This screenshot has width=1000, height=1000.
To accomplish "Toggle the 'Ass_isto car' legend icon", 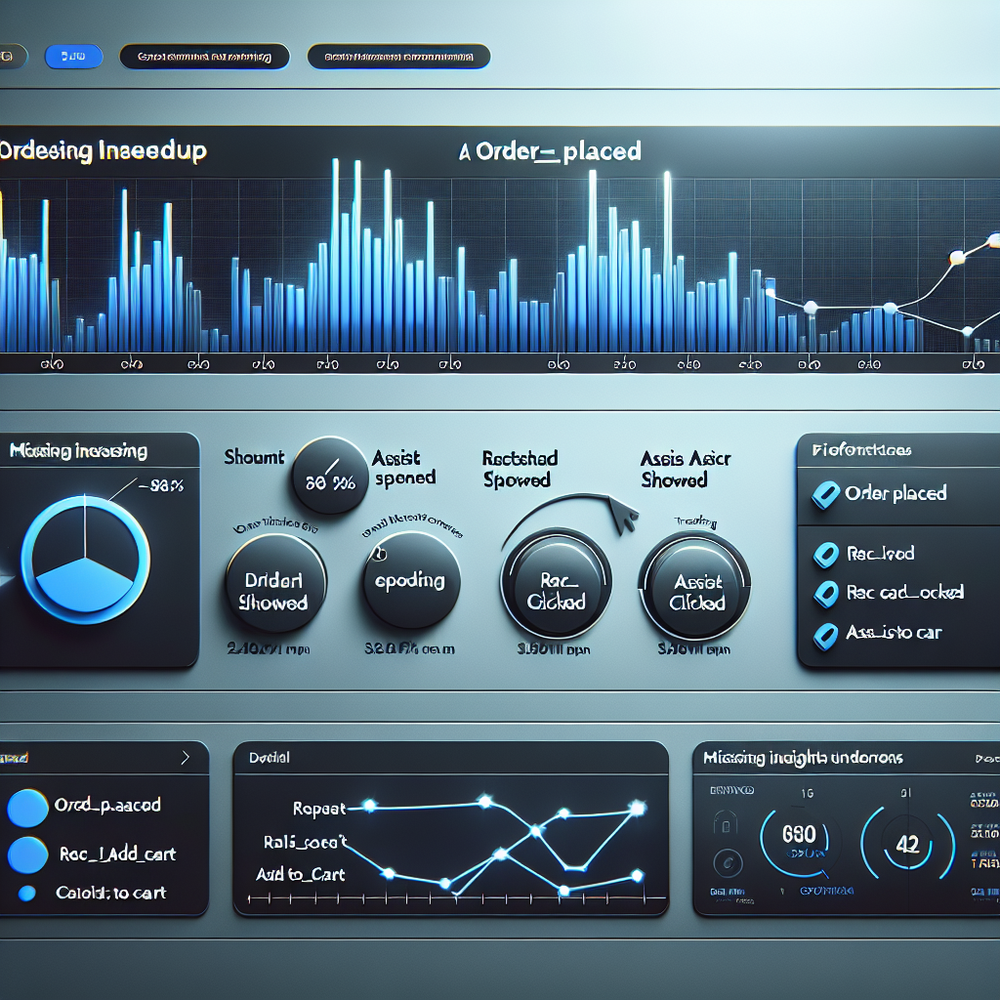I will pos(826,636).
